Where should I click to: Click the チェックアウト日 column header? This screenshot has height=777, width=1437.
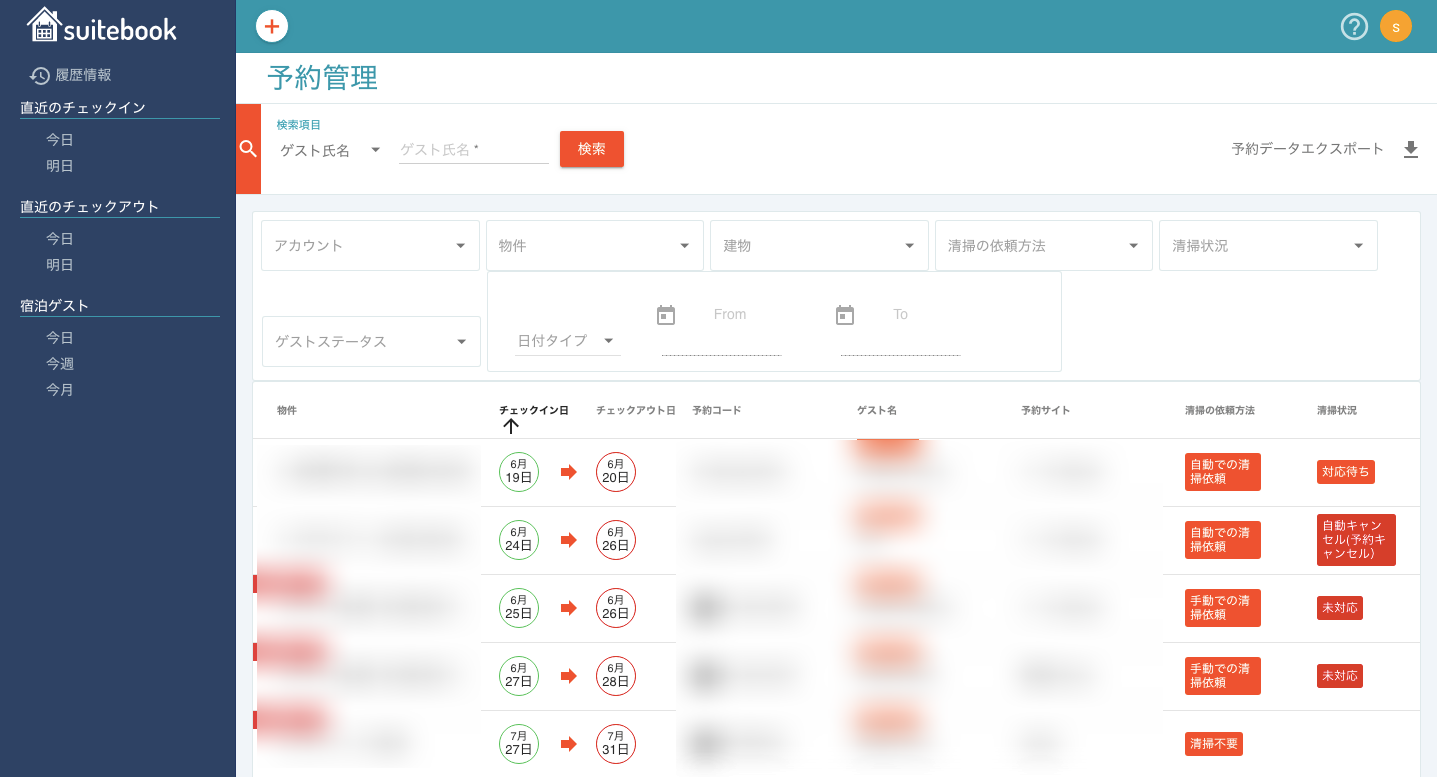(636, 411)
